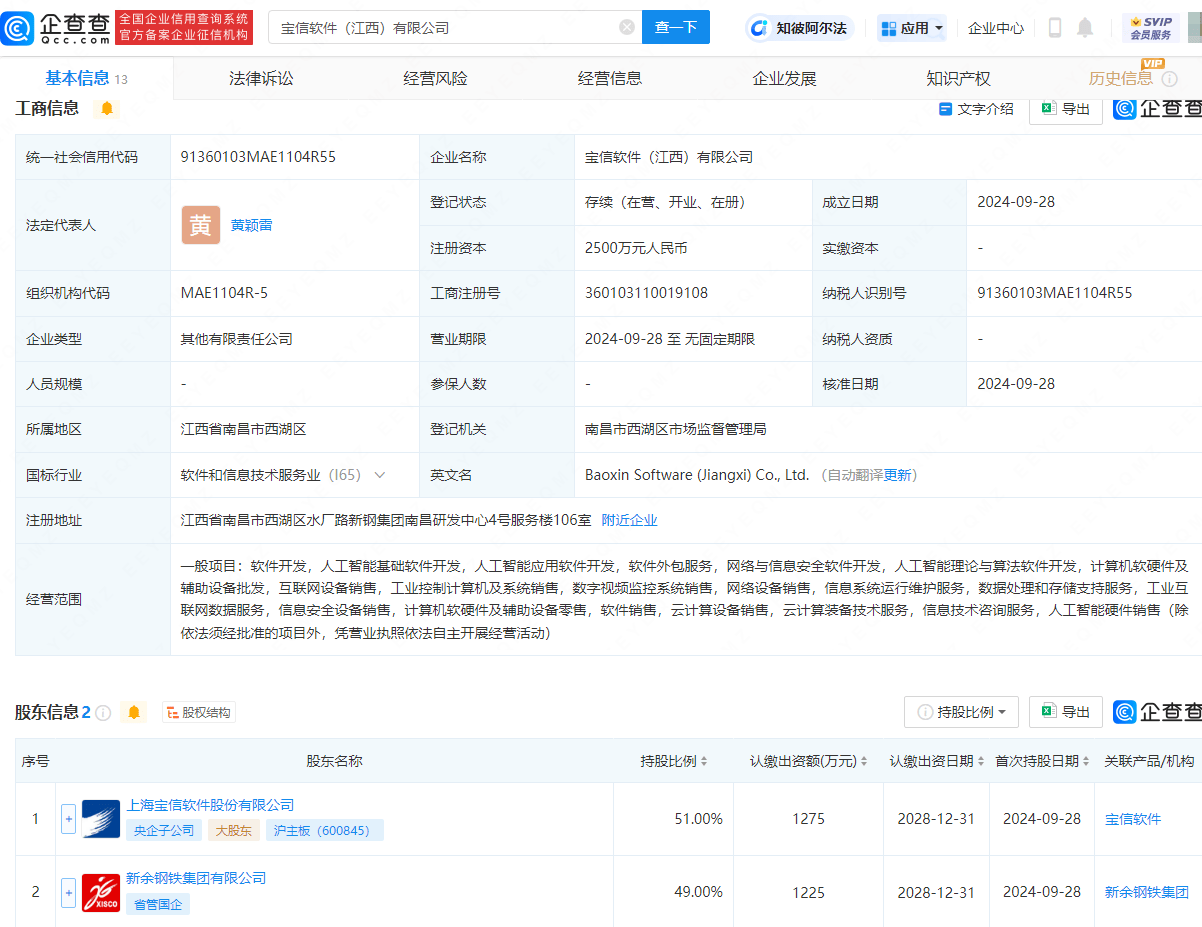This screenshot has width=1202, height=927.
Task: Click credit code 91360103MAE1104R55 text
Action: (x=258, y=157)
